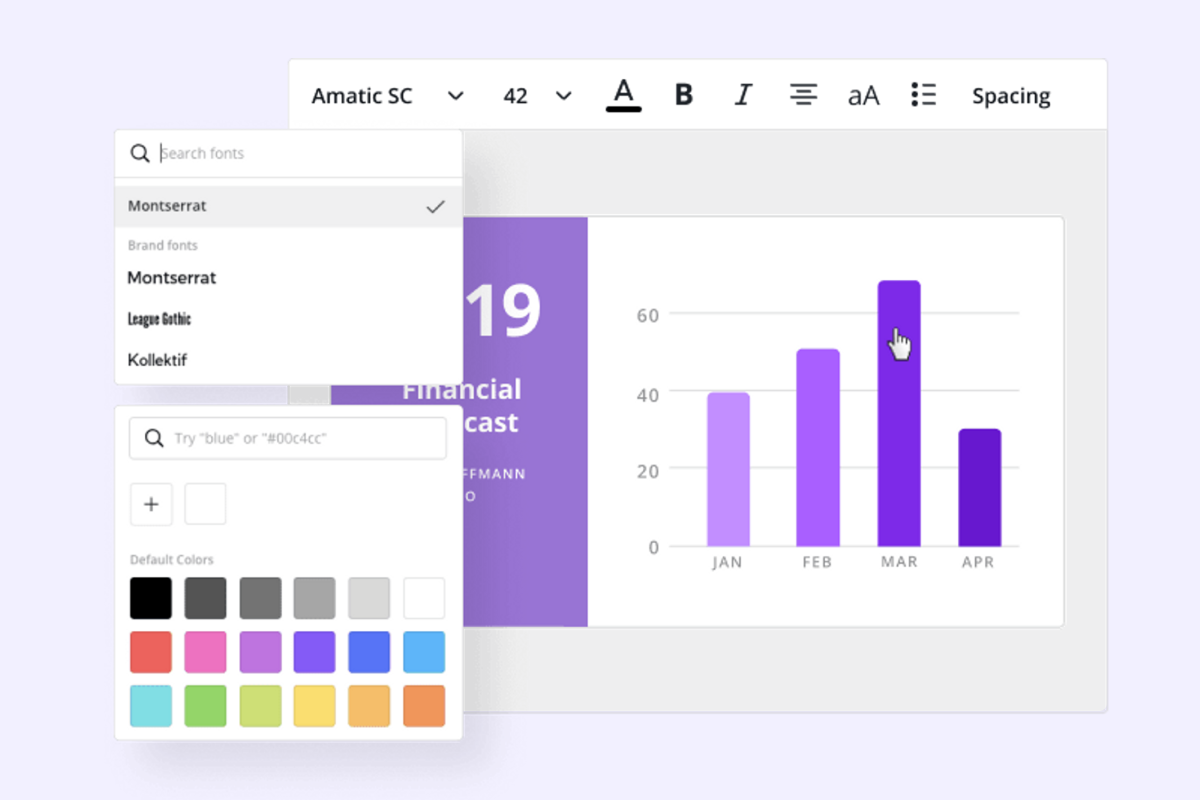1200x800 pixels.
Task: Open the Spacing options
Action: point(1011,95)
